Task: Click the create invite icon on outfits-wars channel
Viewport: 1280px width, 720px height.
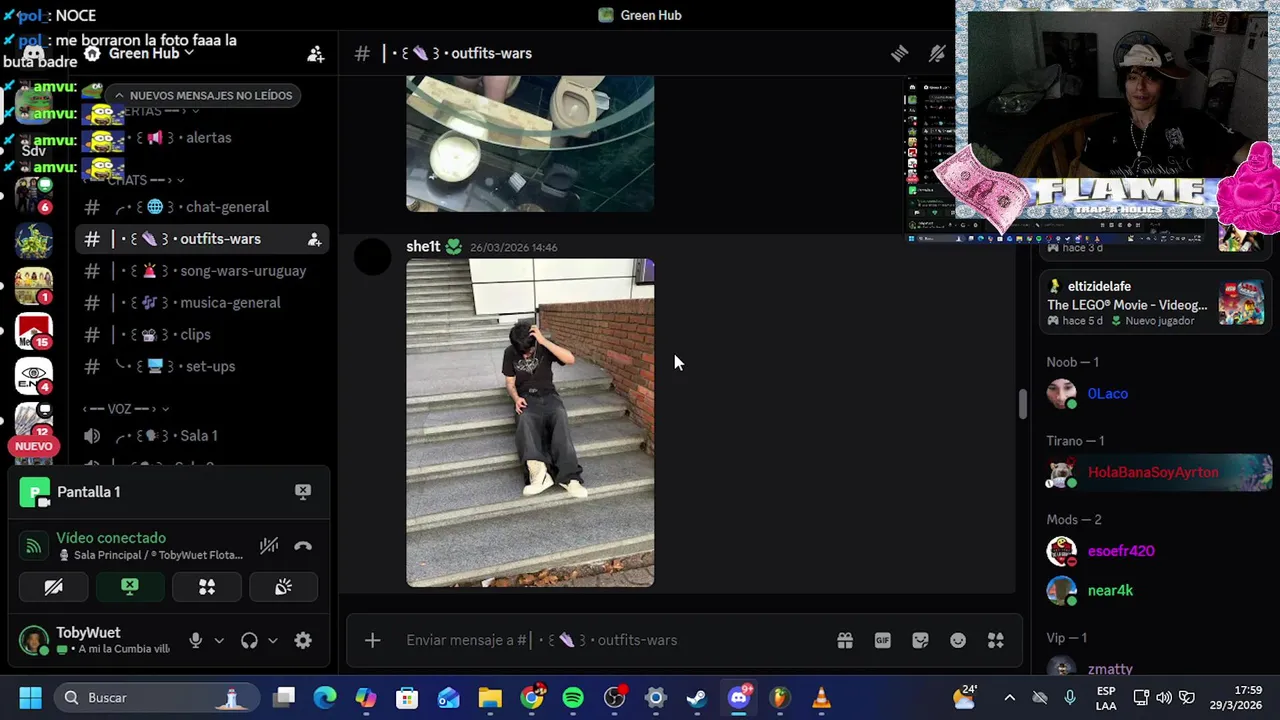Action: click(x=314, y=239)
